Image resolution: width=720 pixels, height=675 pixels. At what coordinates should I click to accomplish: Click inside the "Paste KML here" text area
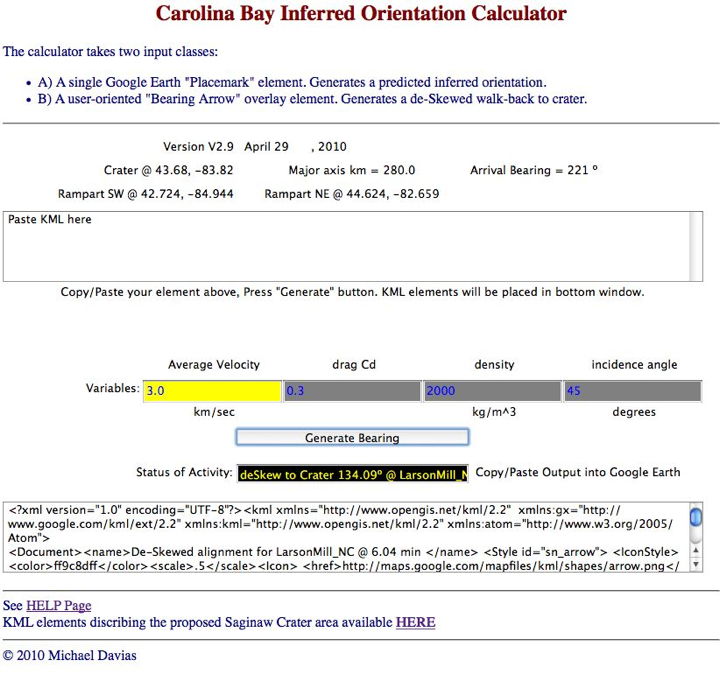coord(345,246)
